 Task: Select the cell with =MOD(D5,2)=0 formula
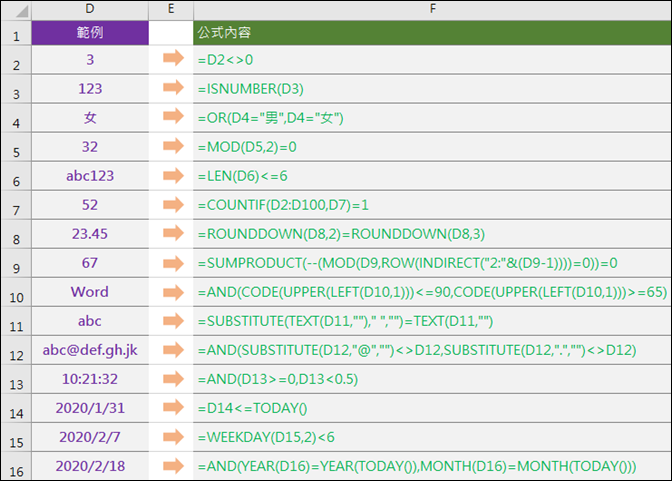click(432, 147)
